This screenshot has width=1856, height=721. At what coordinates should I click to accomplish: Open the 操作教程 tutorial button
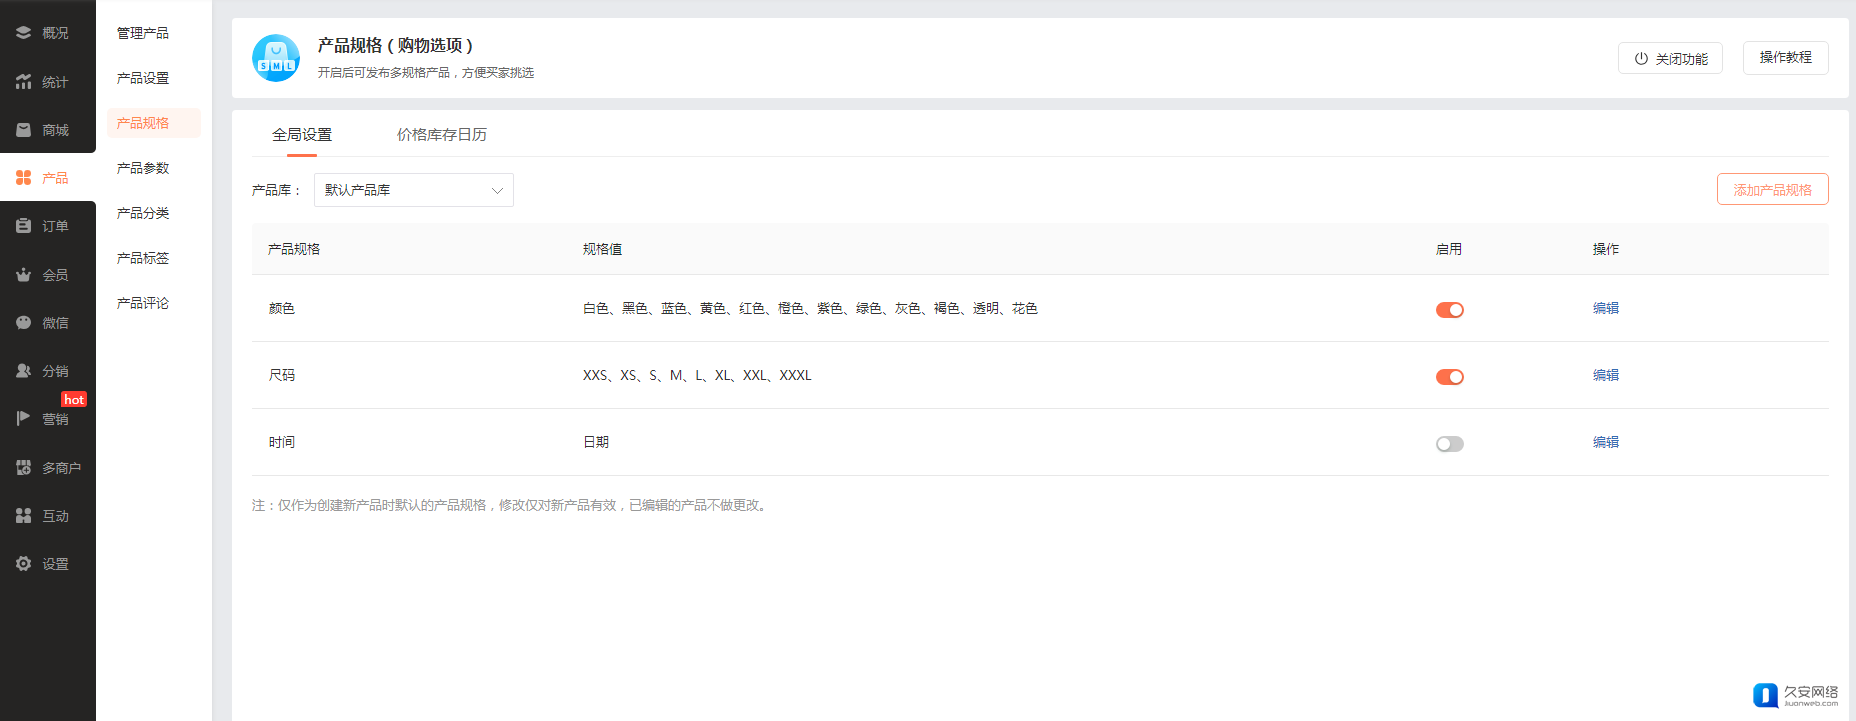[x=1785, y=58]
